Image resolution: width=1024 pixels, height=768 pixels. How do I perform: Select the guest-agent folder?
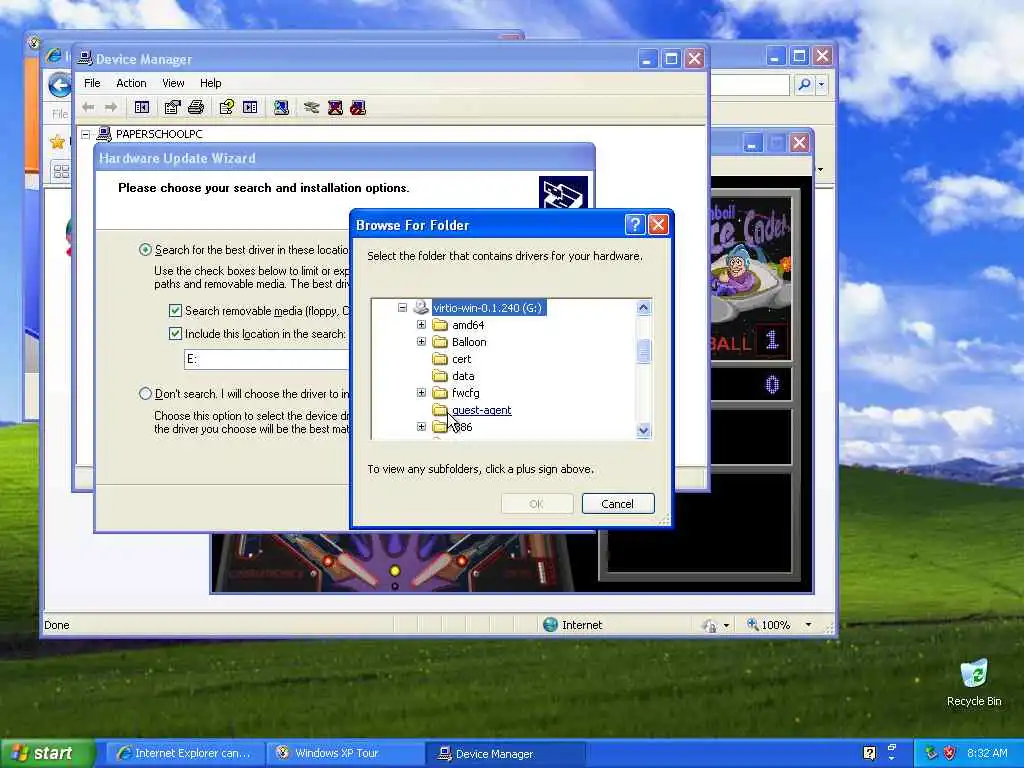pos(481,409)
